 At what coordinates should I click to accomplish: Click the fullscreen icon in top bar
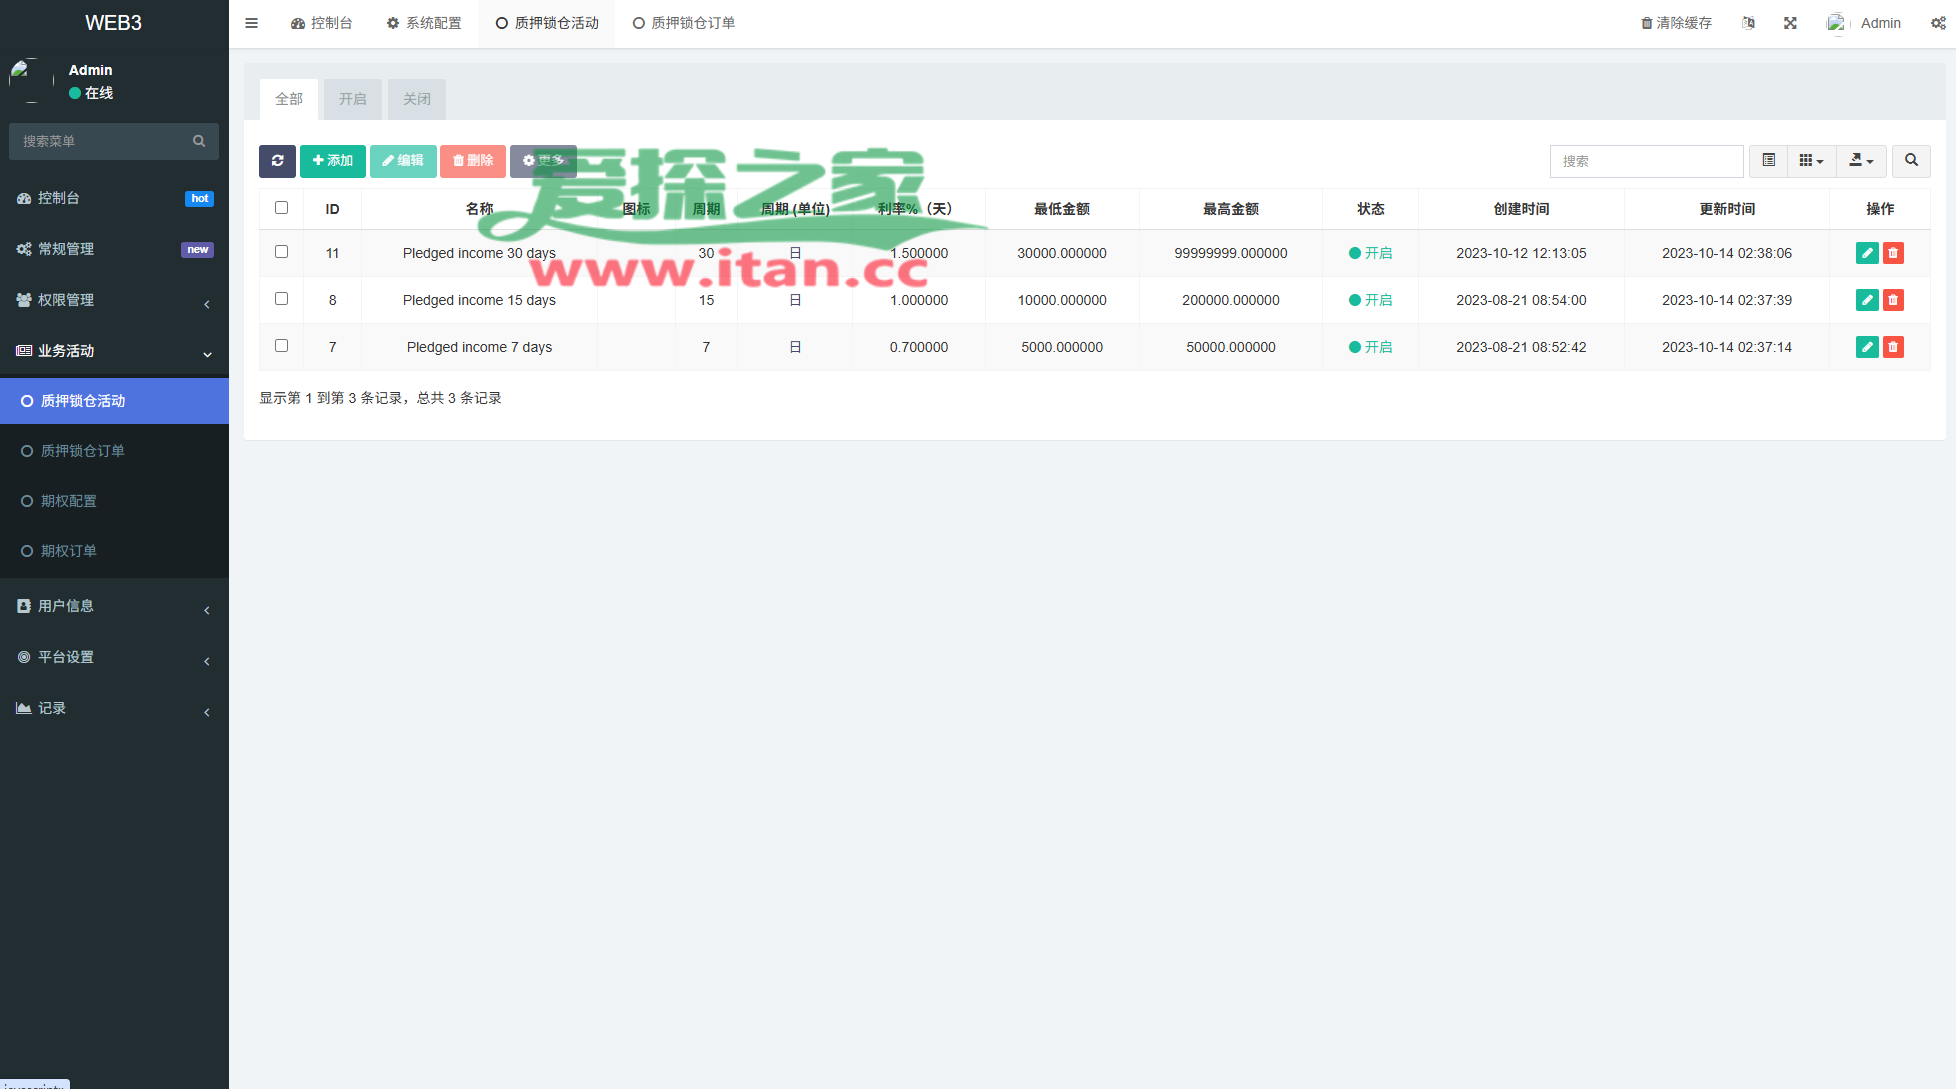(1790, 23)
